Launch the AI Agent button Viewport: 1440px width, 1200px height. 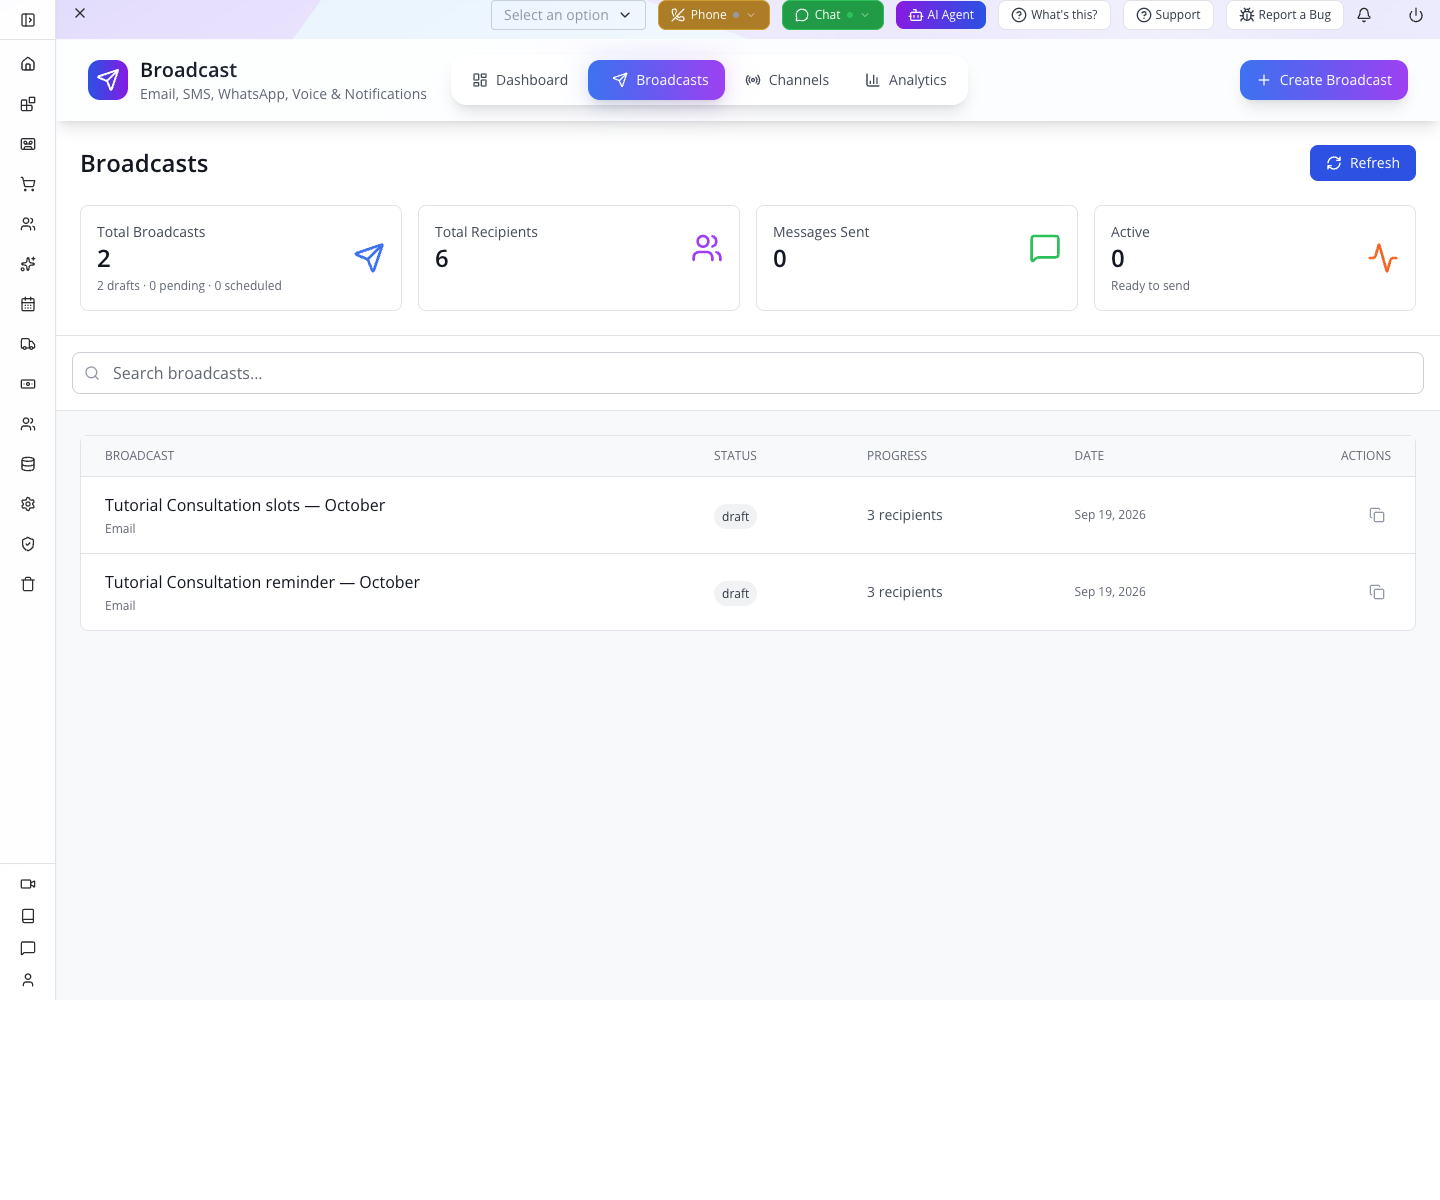tap(941, 15)
